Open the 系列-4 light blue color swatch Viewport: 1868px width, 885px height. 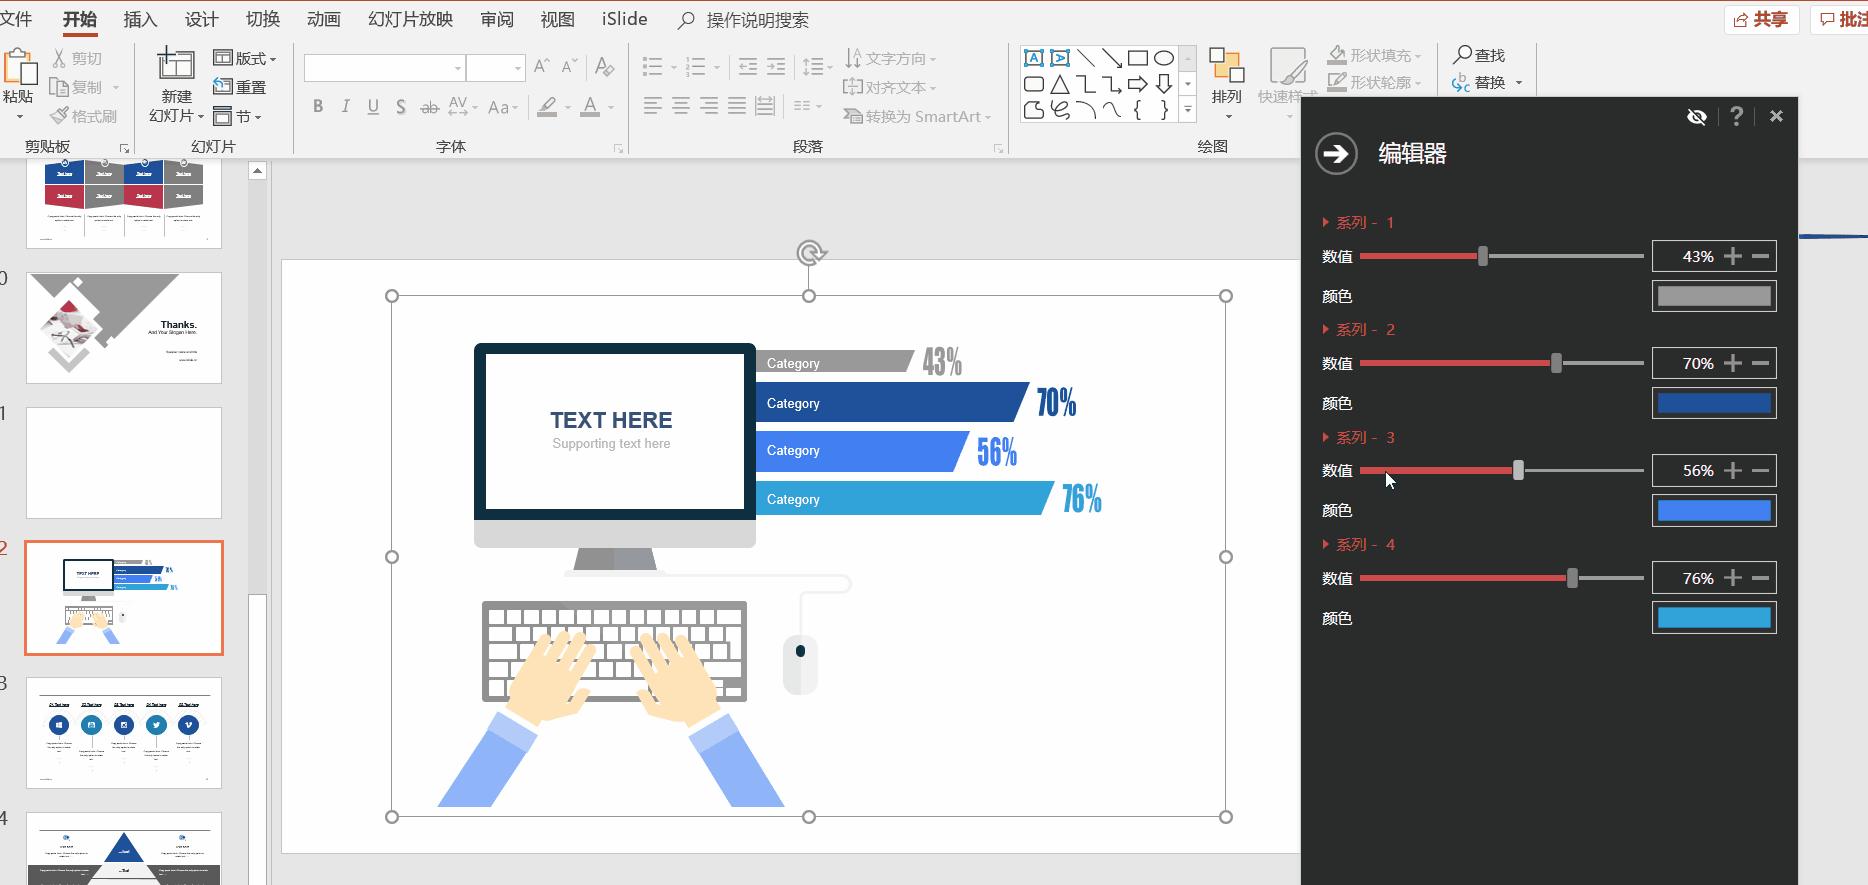pos(1714,618)
